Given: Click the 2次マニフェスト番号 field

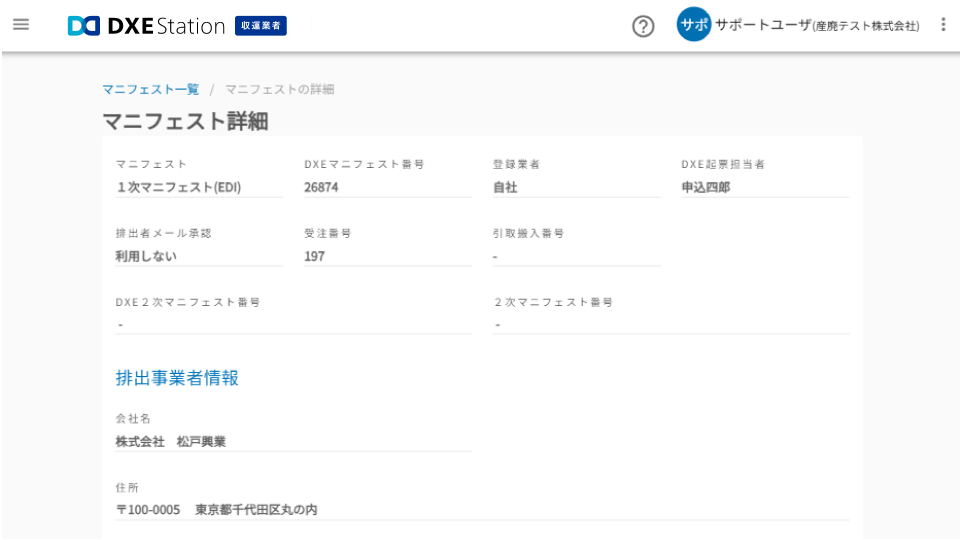Looking at the screenshot, I should coord(670,324).
